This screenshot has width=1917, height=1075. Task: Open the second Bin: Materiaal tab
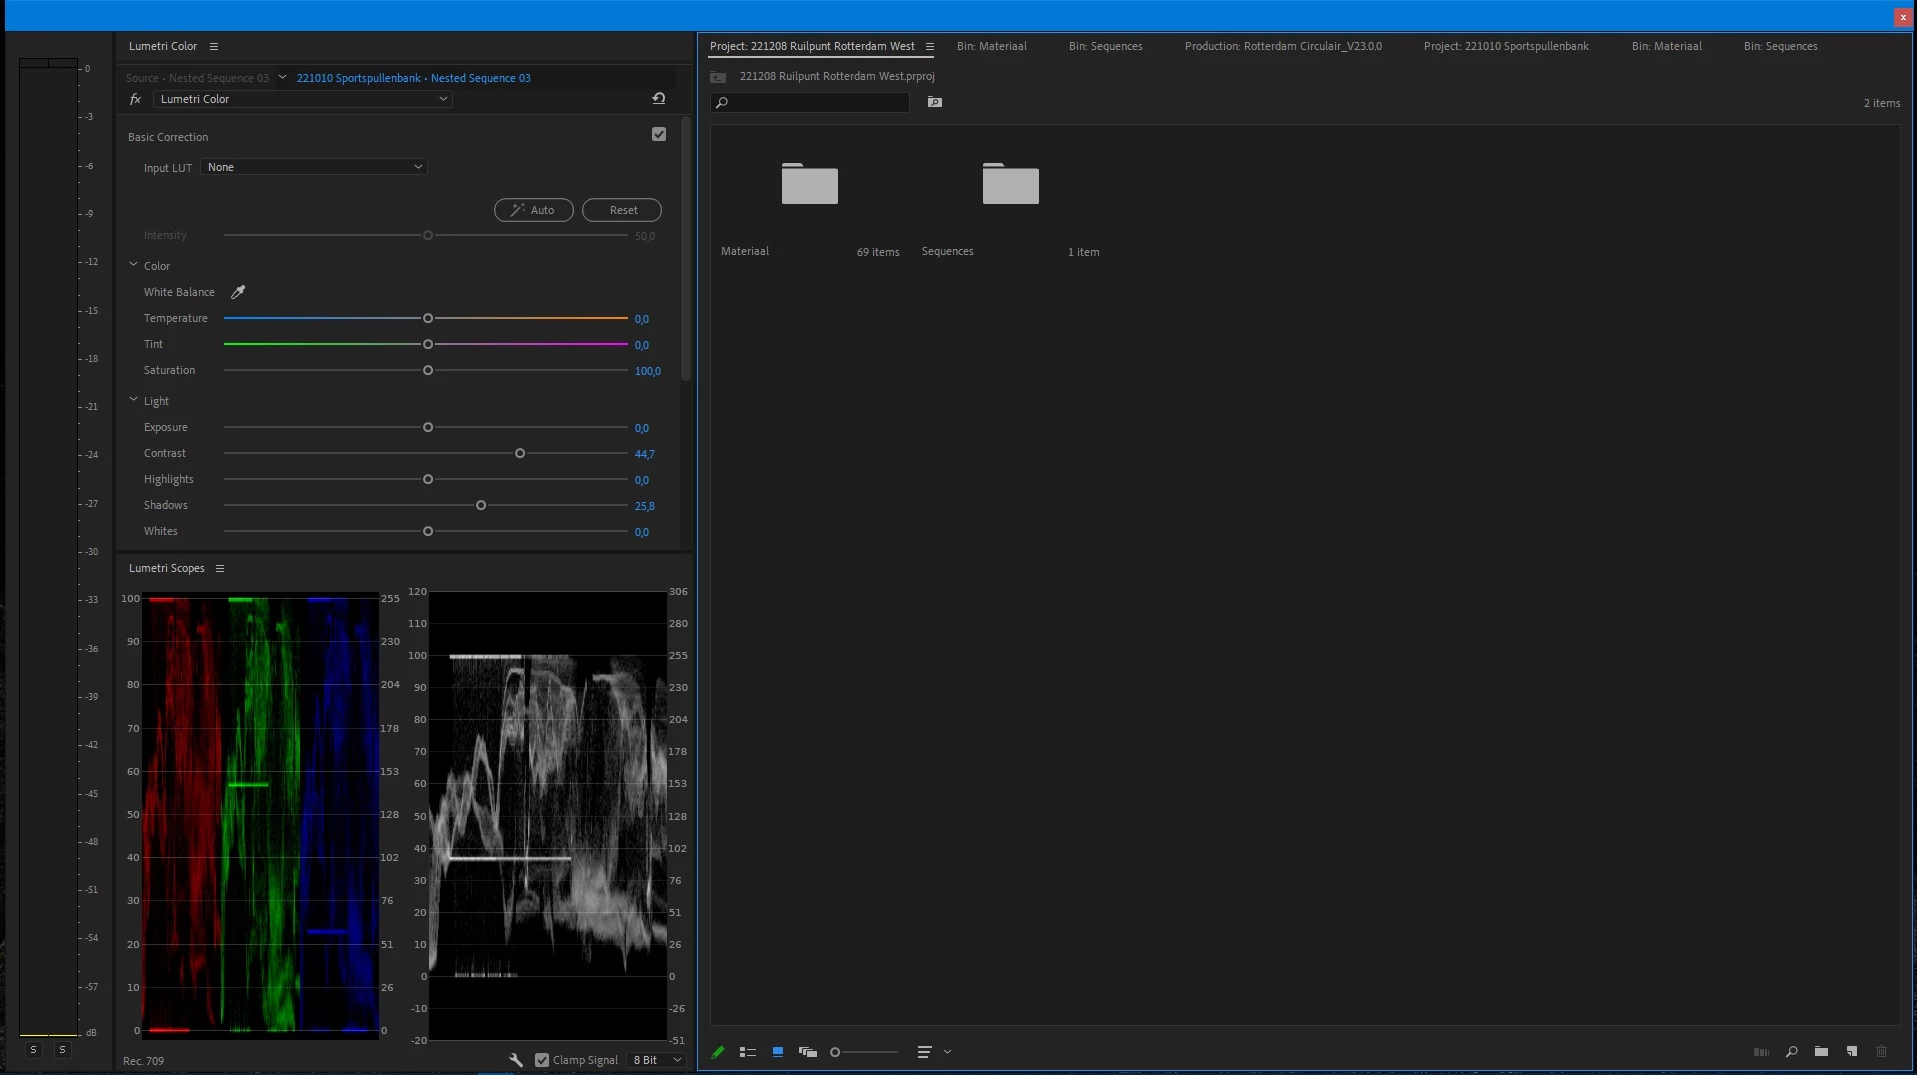1667,46
